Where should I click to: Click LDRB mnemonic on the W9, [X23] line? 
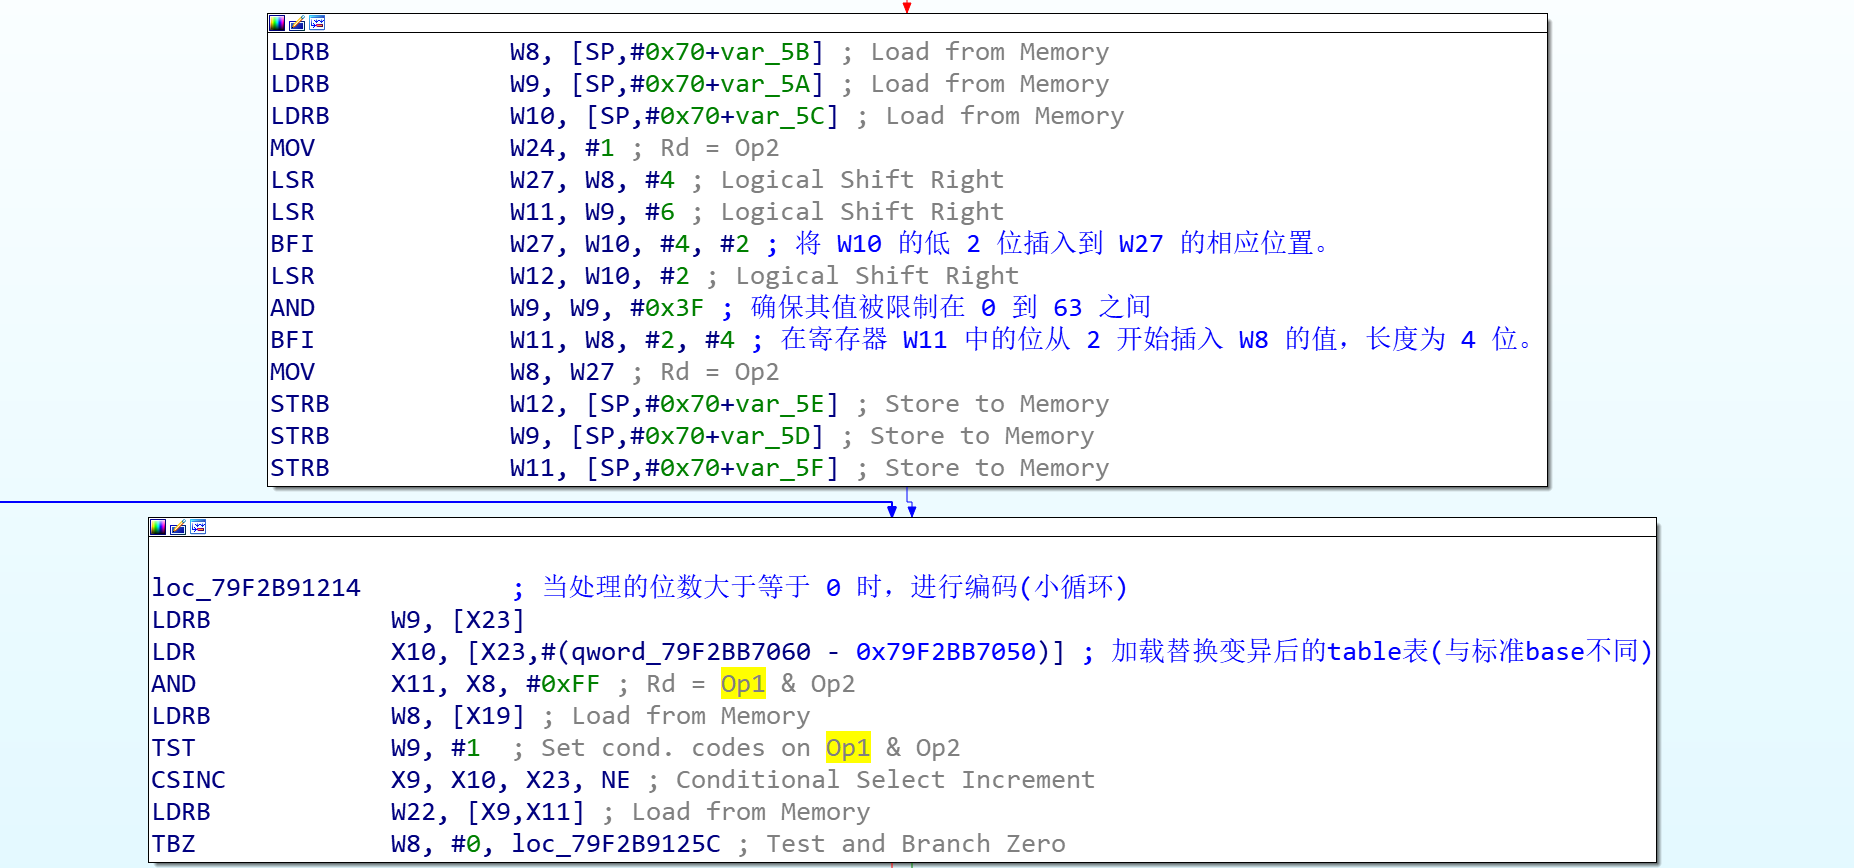181,620
